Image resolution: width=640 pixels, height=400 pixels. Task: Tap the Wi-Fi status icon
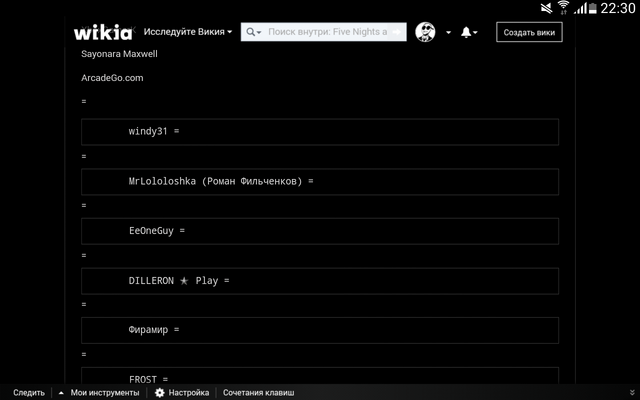tap(563, 8)
